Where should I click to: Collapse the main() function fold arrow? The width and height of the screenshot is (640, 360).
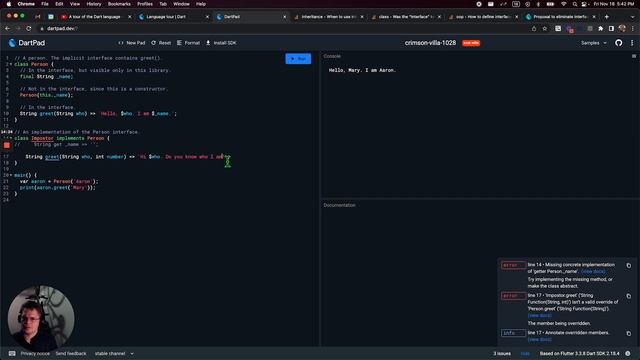click(11, 175)
